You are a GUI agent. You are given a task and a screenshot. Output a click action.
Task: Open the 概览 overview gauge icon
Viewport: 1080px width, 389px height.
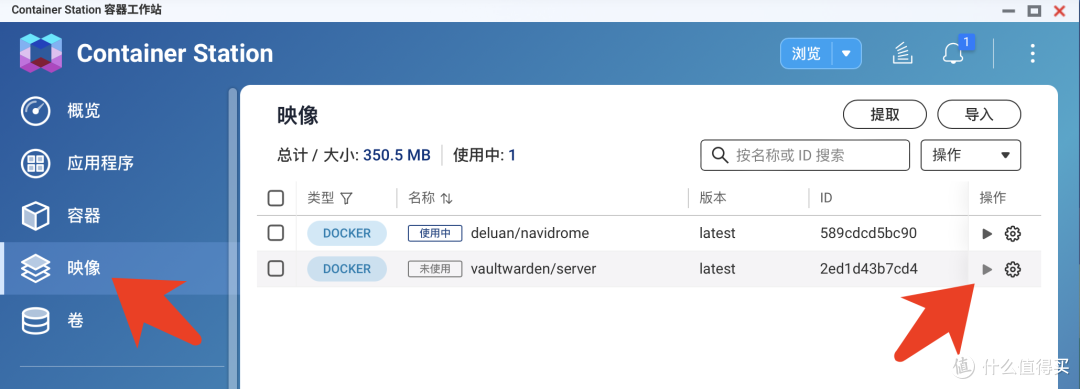pos(35,111)
